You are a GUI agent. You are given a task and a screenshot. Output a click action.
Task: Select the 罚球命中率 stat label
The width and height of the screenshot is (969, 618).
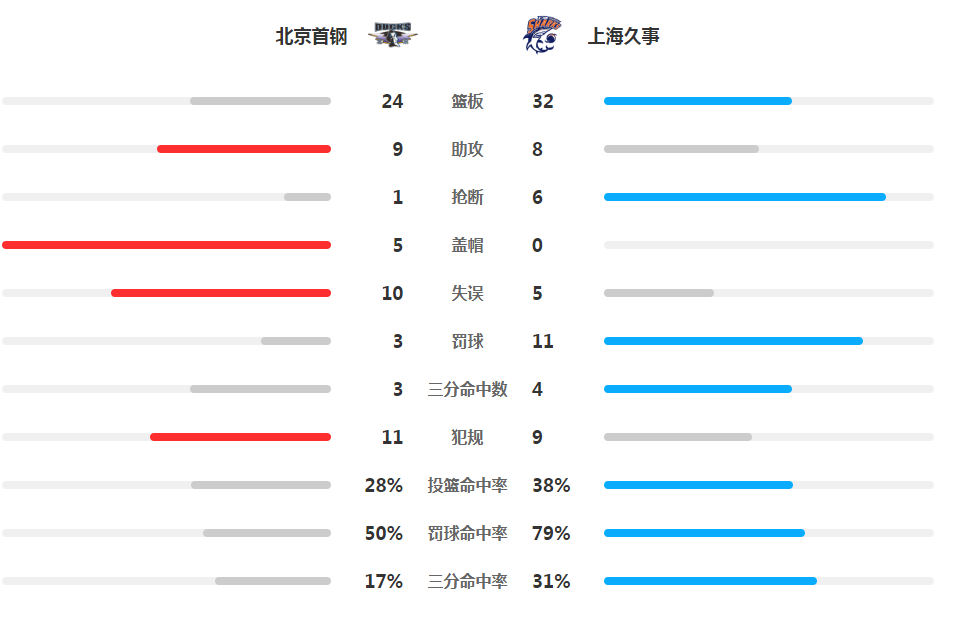click(x=468, y=533)
